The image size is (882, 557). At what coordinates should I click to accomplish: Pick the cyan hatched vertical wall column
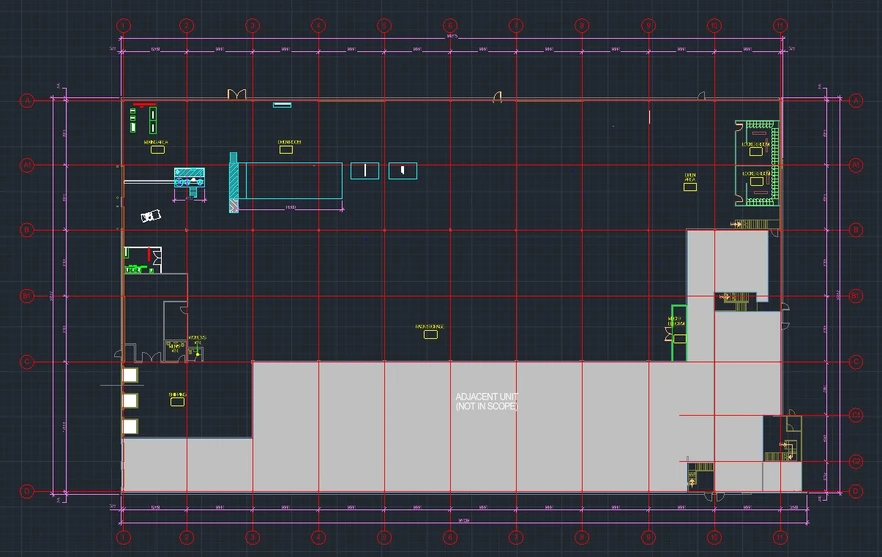[x=233, y=181]
